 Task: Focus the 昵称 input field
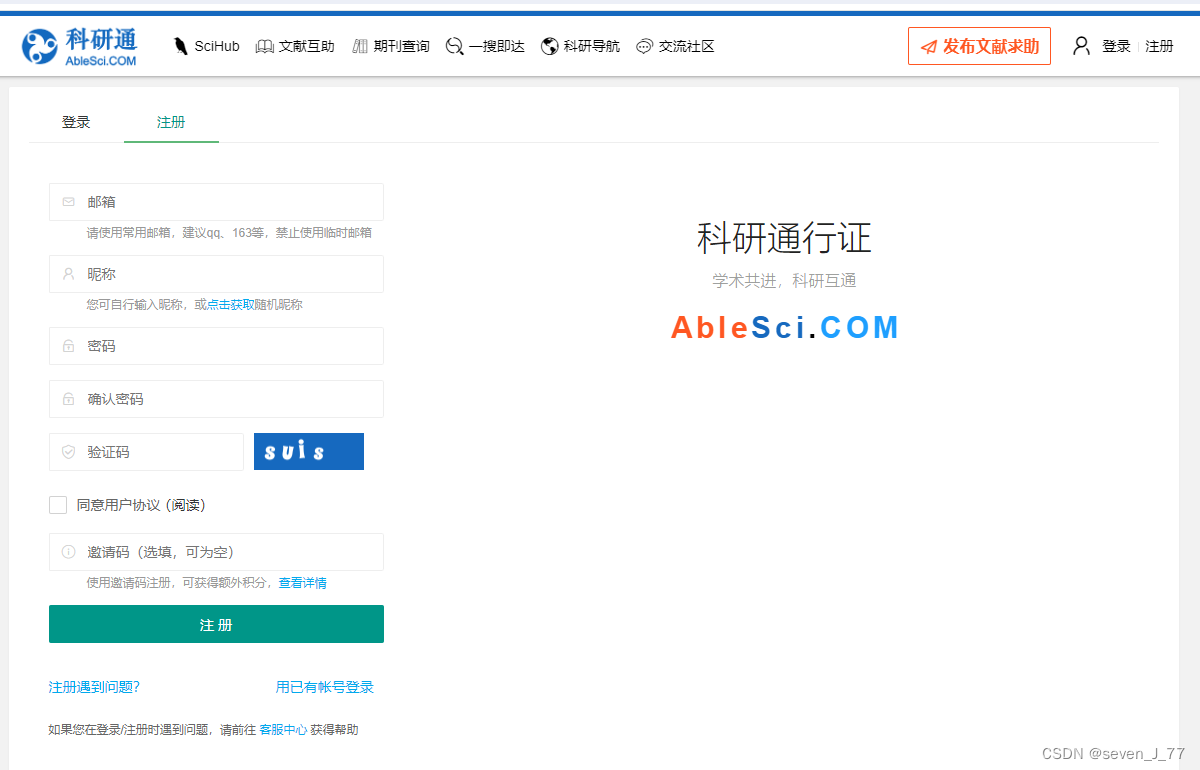coord(216,274)
